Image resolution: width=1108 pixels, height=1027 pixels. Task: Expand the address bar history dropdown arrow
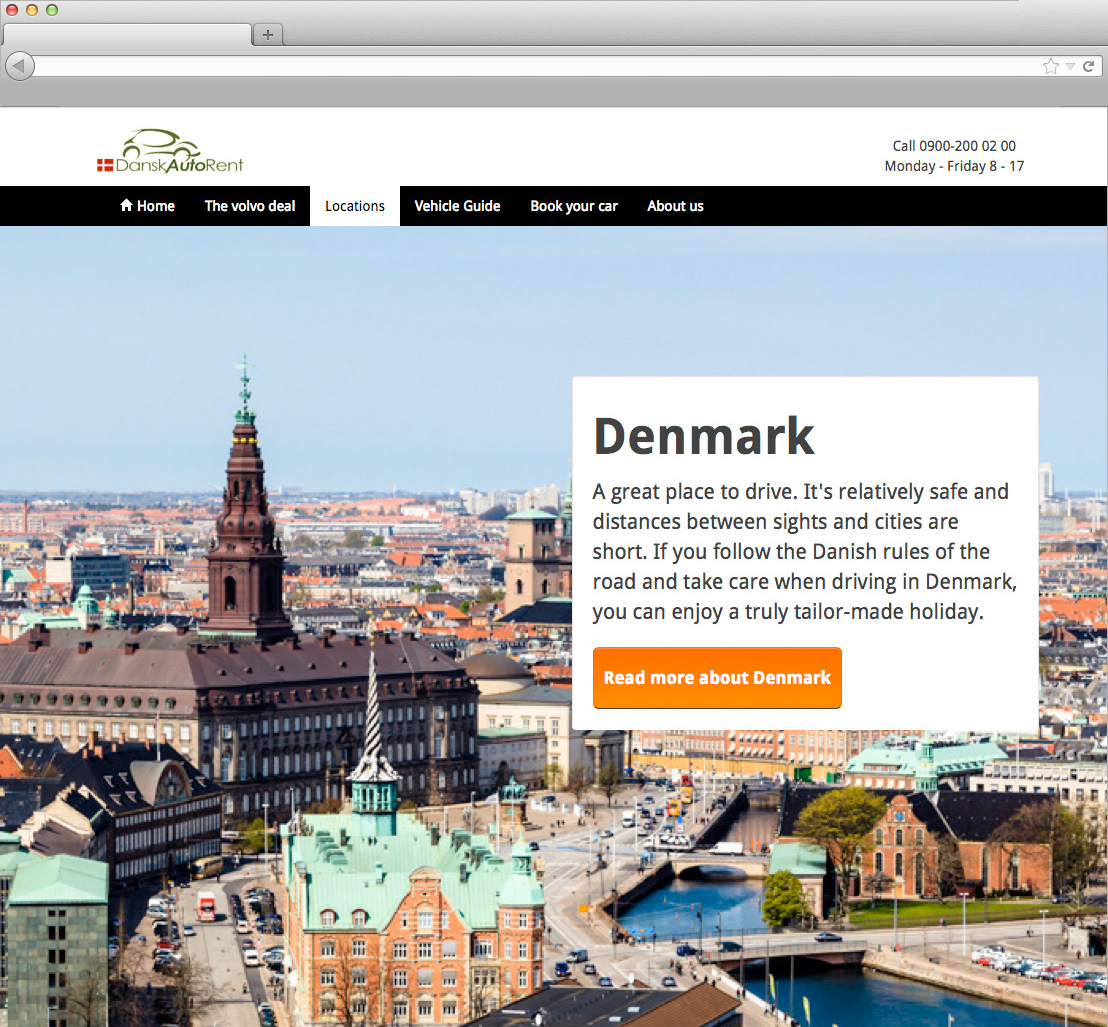[x=1070, y=67]
